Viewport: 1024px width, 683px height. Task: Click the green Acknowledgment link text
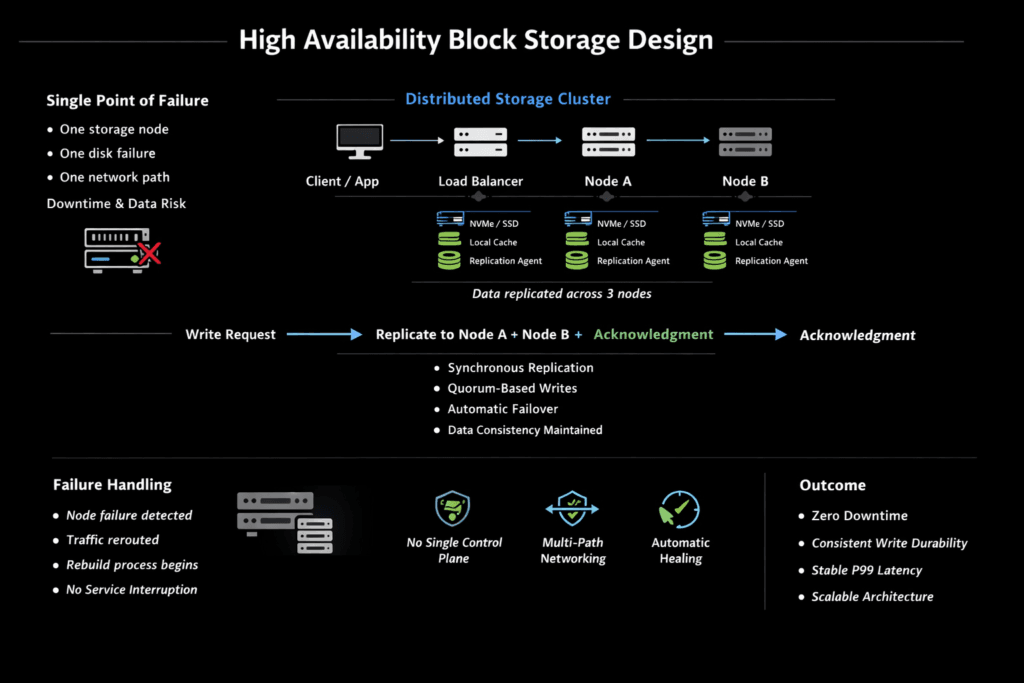[x=653, y=334]
